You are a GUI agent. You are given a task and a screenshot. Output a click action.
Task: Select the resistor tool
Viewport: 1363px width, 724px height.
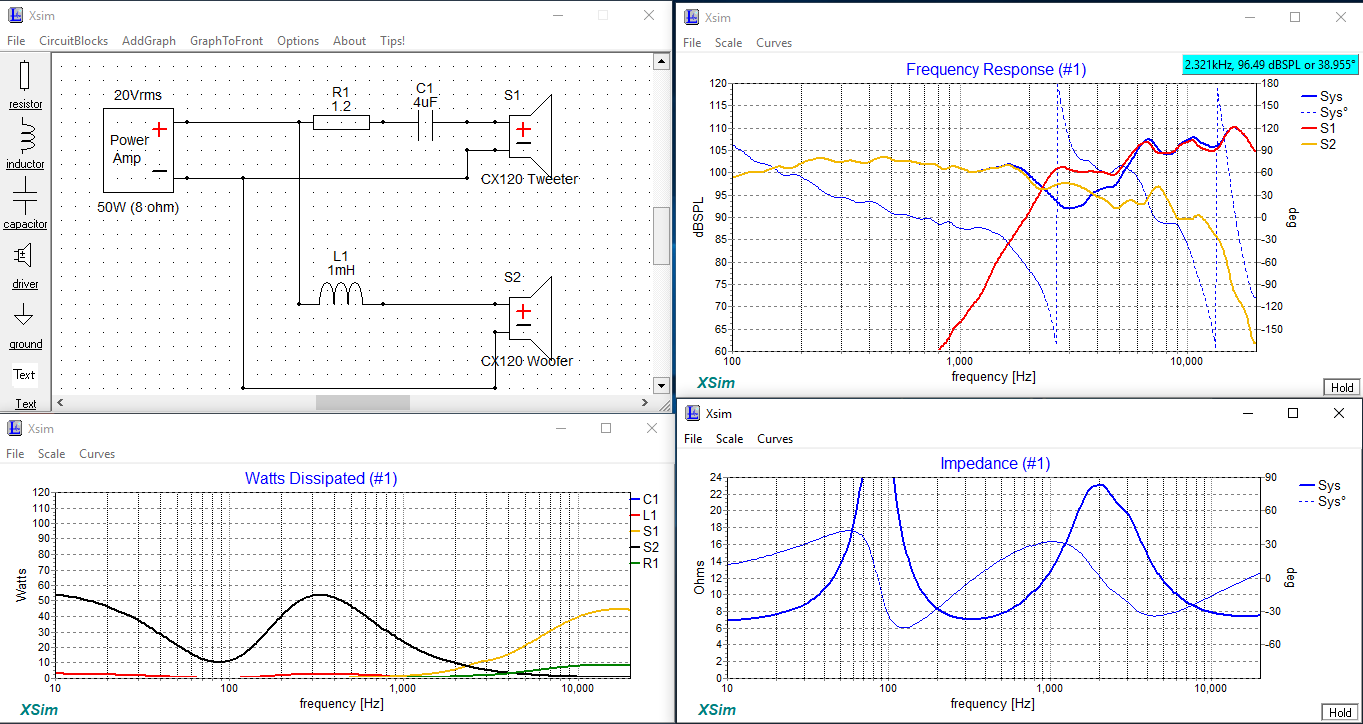(24, 85)
